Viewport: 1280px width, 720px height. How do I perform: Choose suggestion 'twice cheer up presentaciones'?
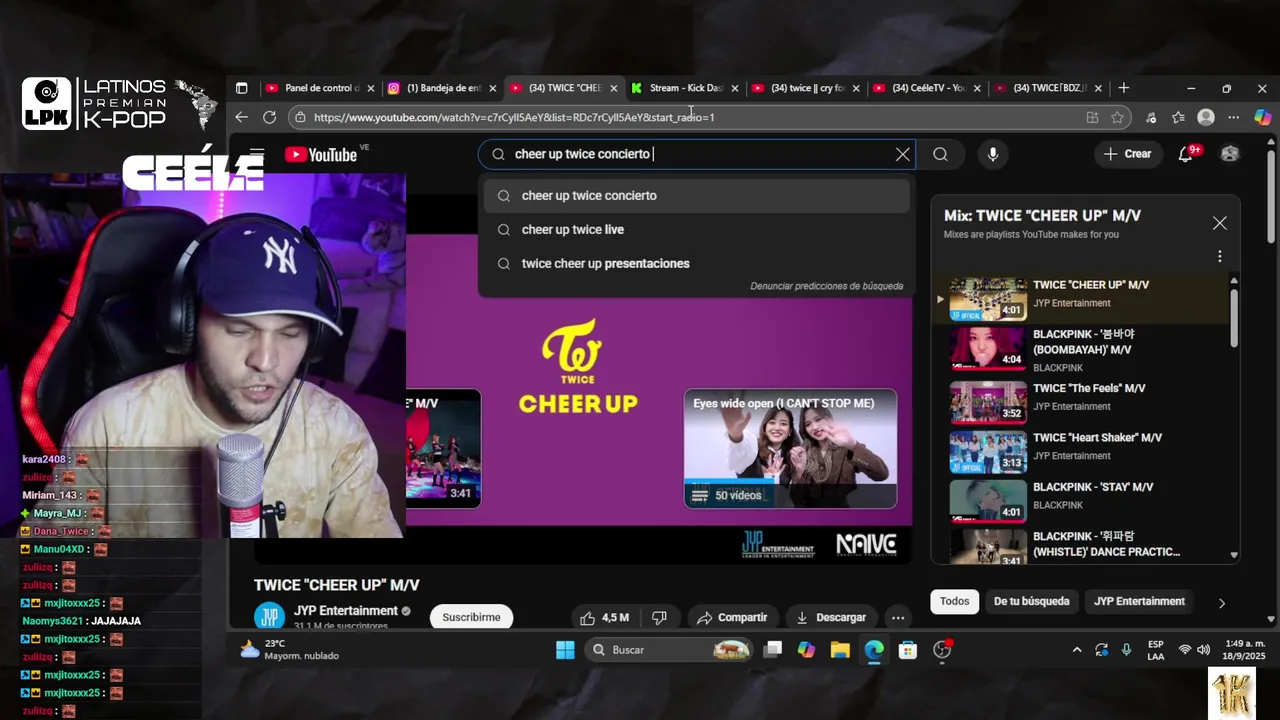tap(697, 264)
